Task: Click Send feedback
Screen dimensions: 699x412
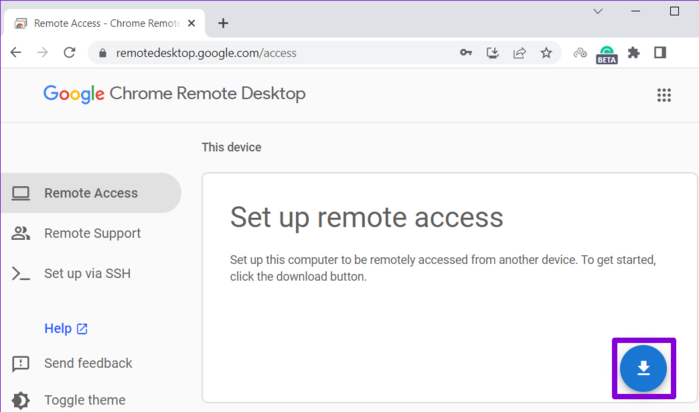Action: coord(88,363)
